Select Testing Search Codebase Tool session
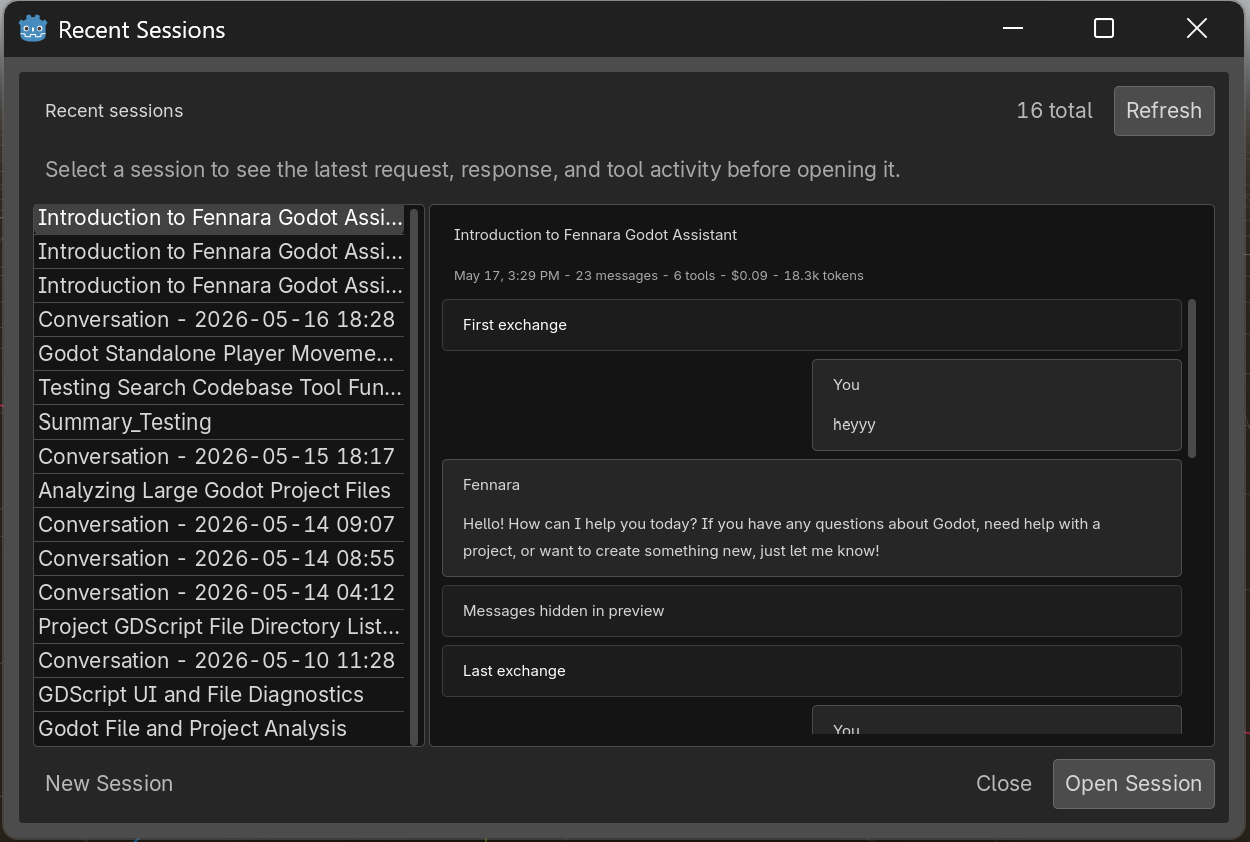Screen dimensions: 1250x842 click(220, 387)
